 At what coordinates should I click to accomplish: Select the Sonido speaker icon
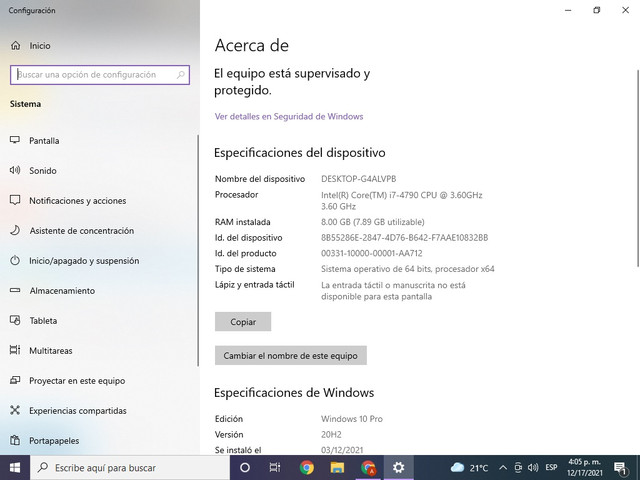pyautogui.click(x=15, y=170)
